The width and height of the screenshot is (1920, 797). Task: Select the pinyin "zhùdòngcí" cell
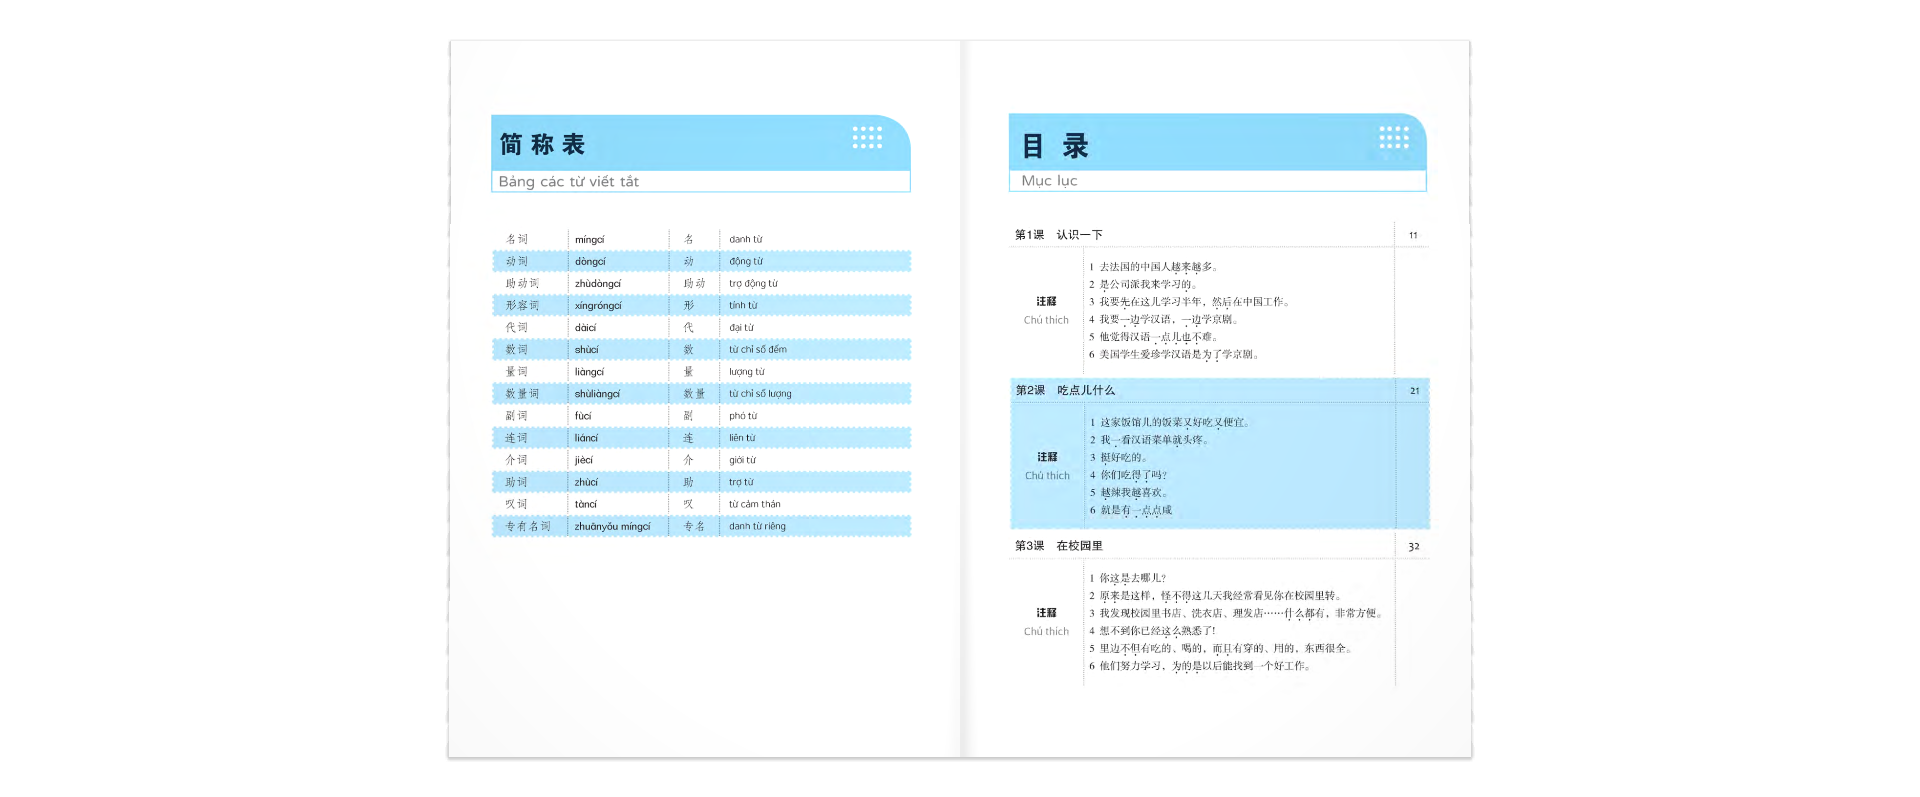click(x=597, y=284)
